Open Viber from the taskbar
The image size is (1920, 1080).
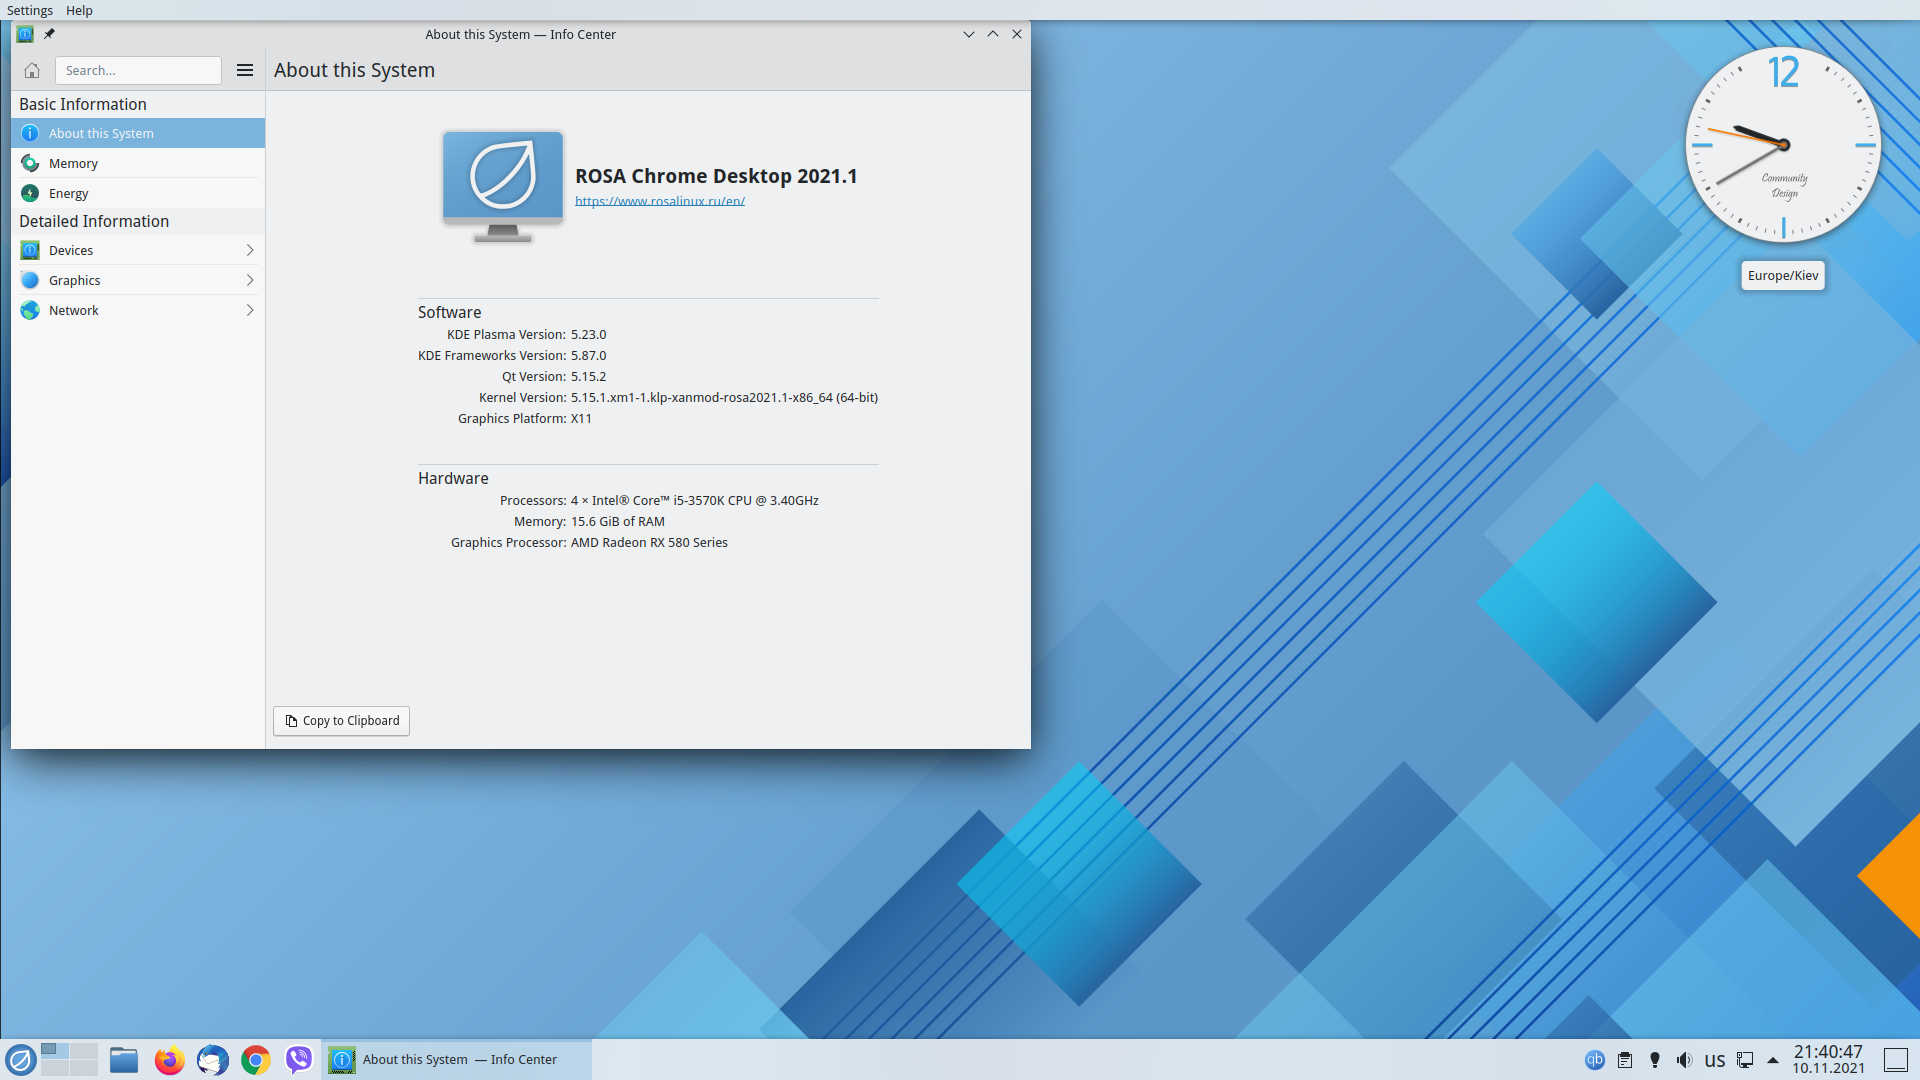[298, 1060]
